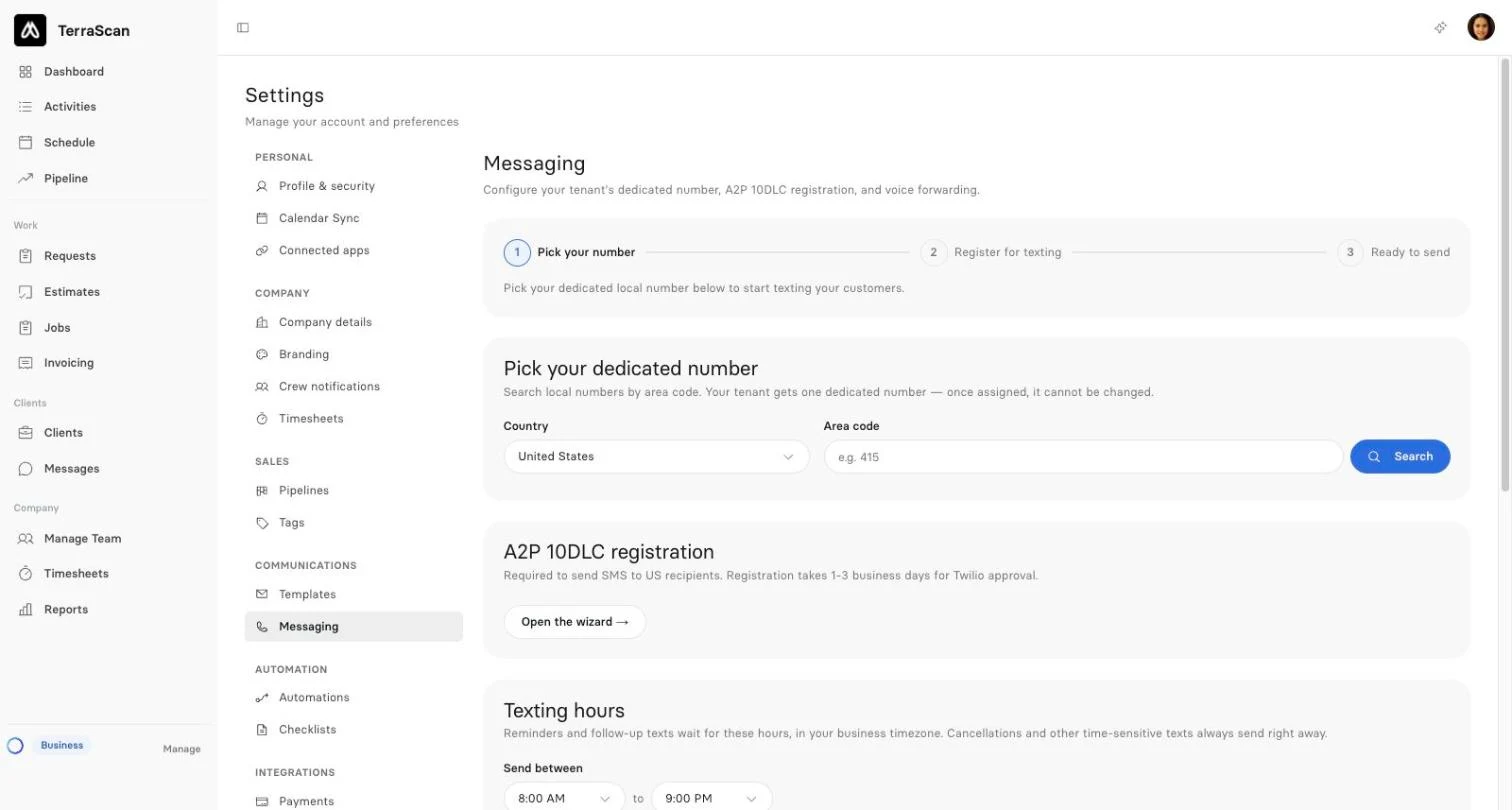Open Crew notifications settings
Viewport: 1512px width, 810px height.
pos(354,387)
